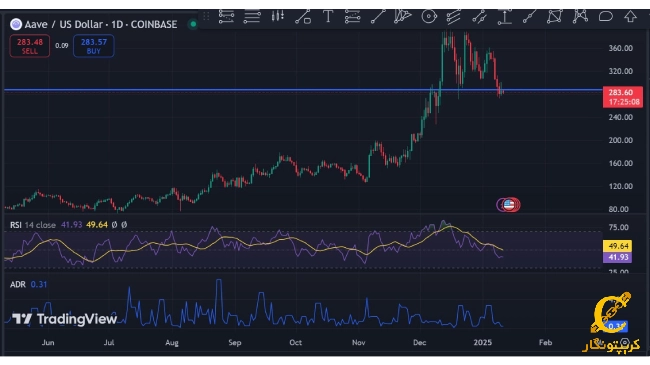Click the BUY 283.57 button
This screenshot has width=650, height=365.
point(94,46)
